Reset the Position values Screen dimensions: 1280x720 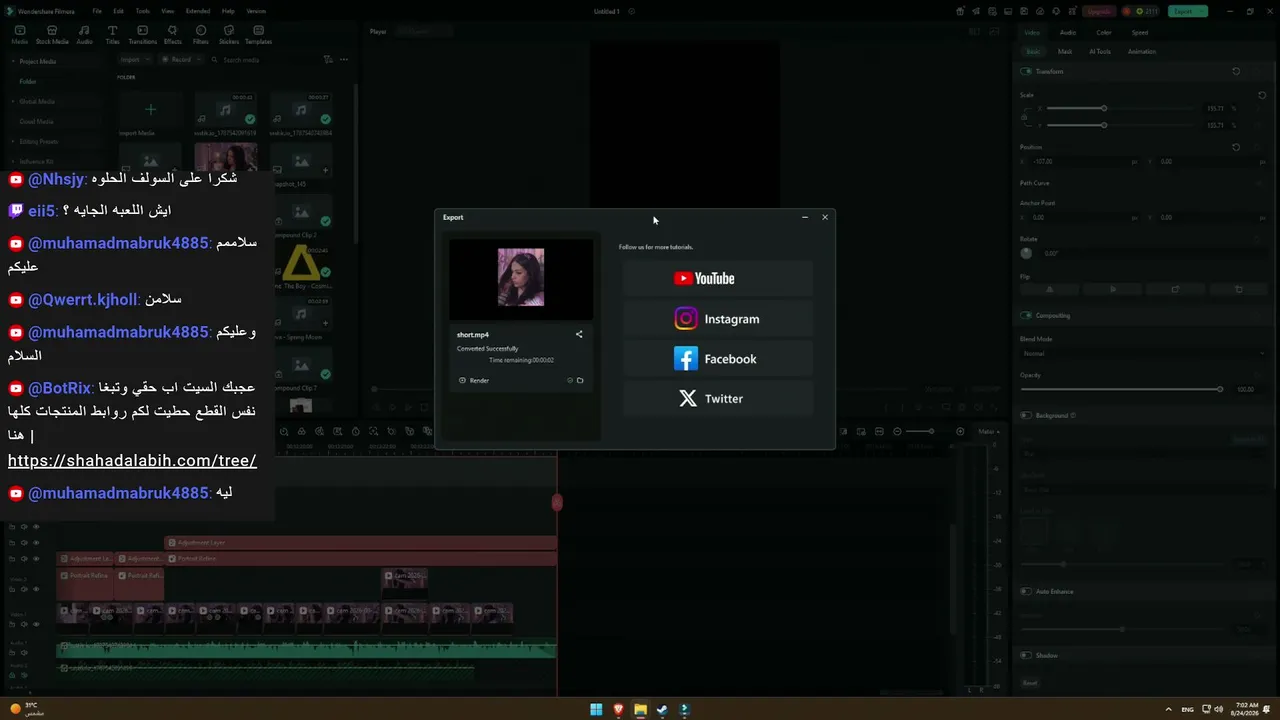1236,147
